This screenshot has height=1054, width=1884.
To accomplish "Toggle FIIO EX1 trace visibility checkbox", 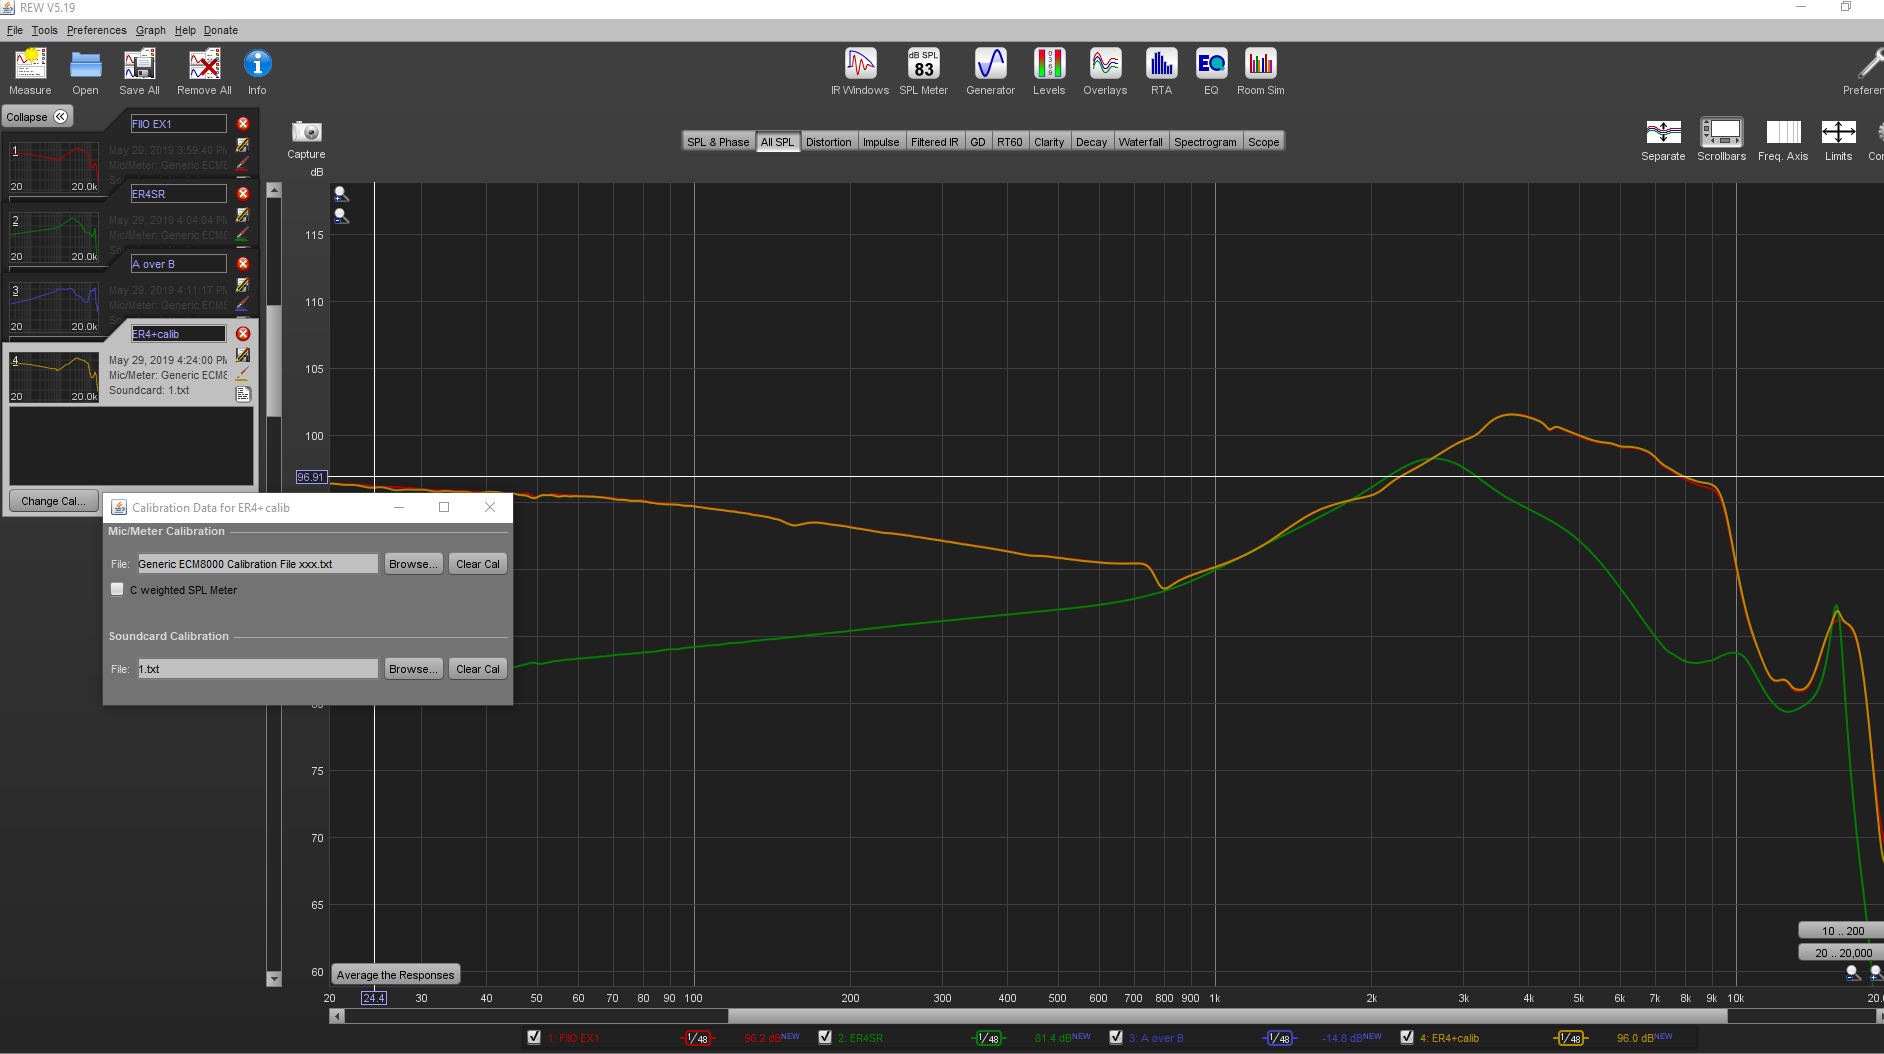I will (534, 1037).
